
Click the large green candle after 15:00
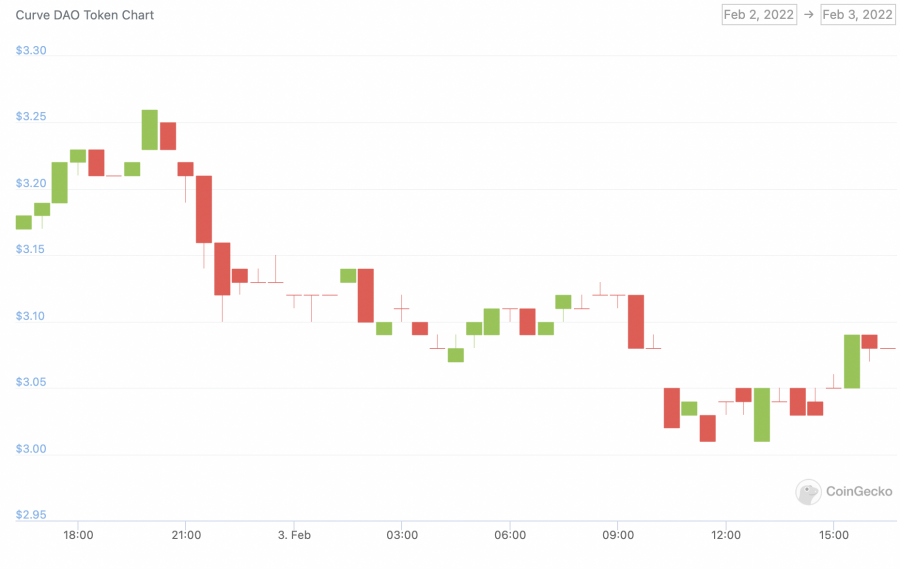pyautogui.click(x=852, y=361)
